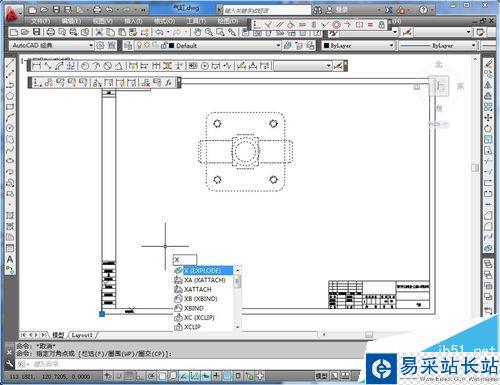Viewport: 500px width, 385px height.
Task: Click the Zoom Realtime magnifier icon
Action: [209, 32]
